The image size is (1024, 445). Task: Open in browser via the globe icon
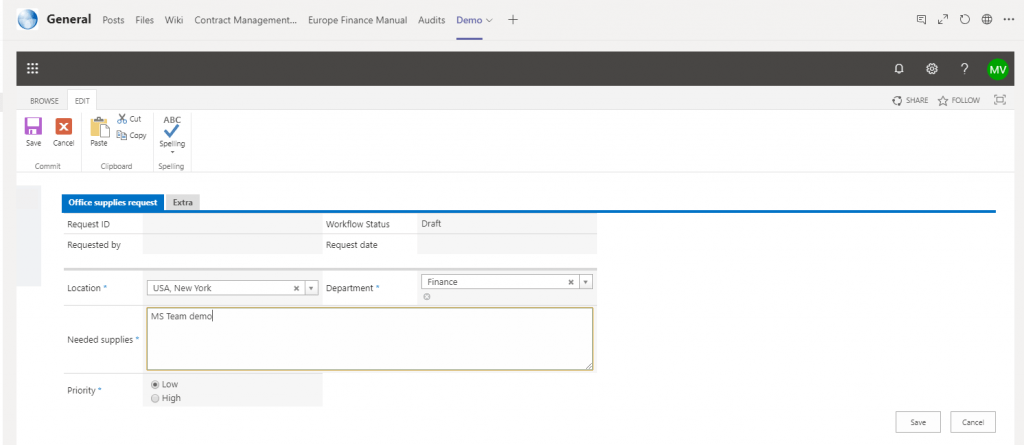click(x=987, y=20)
